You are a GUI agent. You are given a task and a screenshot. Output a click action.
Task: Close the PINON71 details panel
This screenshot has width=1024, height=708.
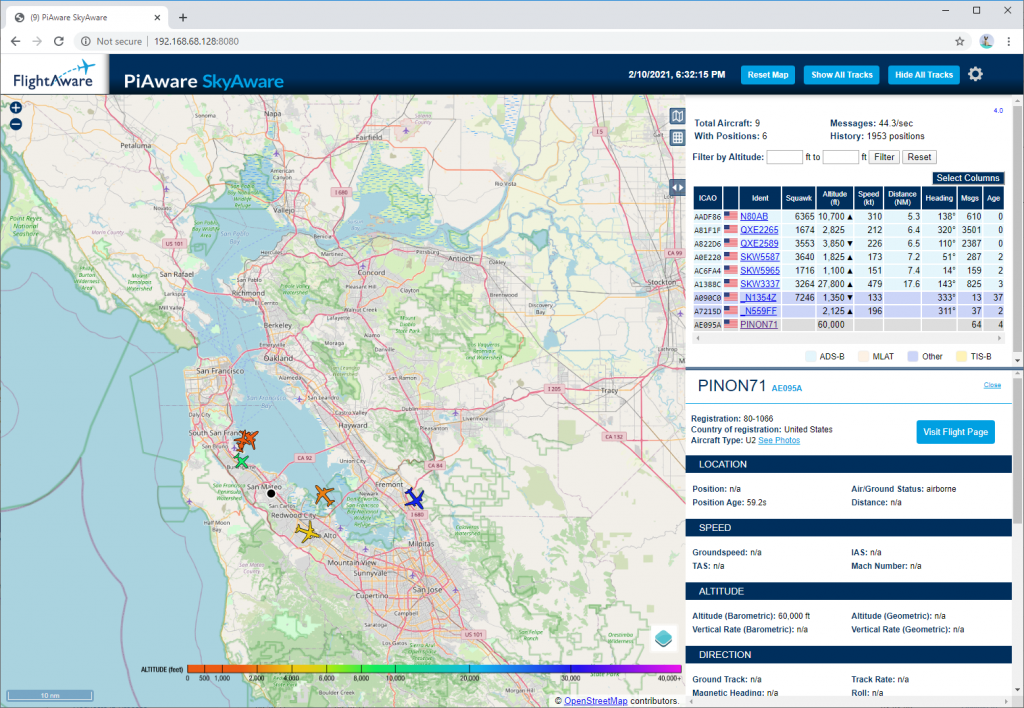(992, 385)
